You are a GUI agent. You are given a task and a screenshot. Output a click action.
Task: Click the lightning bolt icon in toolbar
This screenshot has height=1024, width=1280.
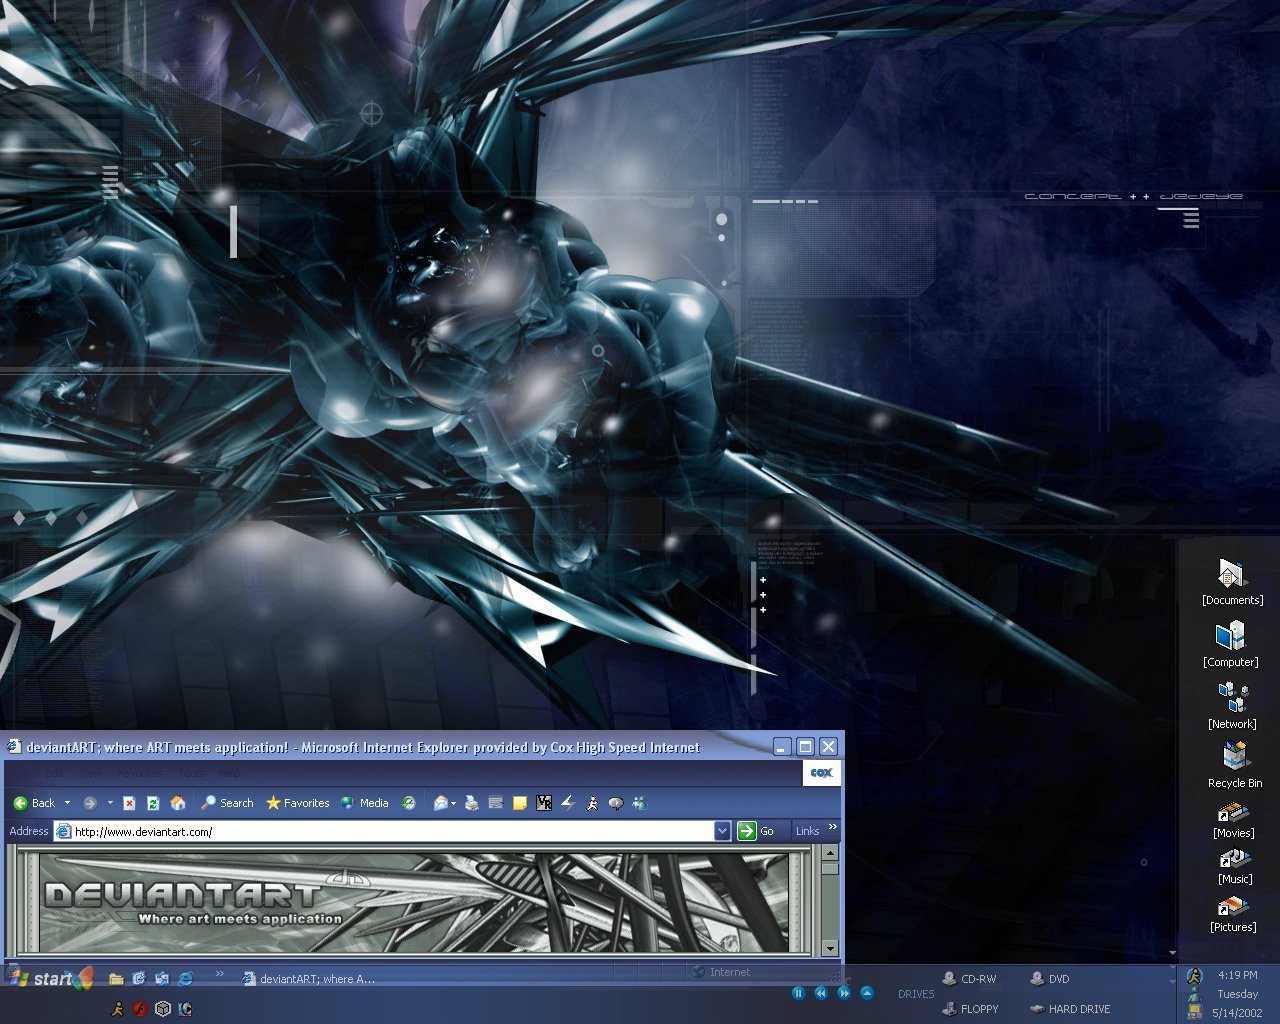[x=568, y=803]
